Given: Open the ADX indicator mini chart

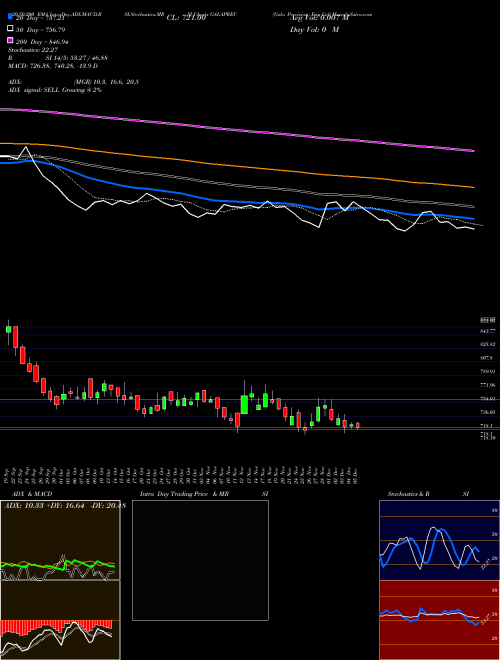Looking at the screenshot, I should tap(60, 540).
